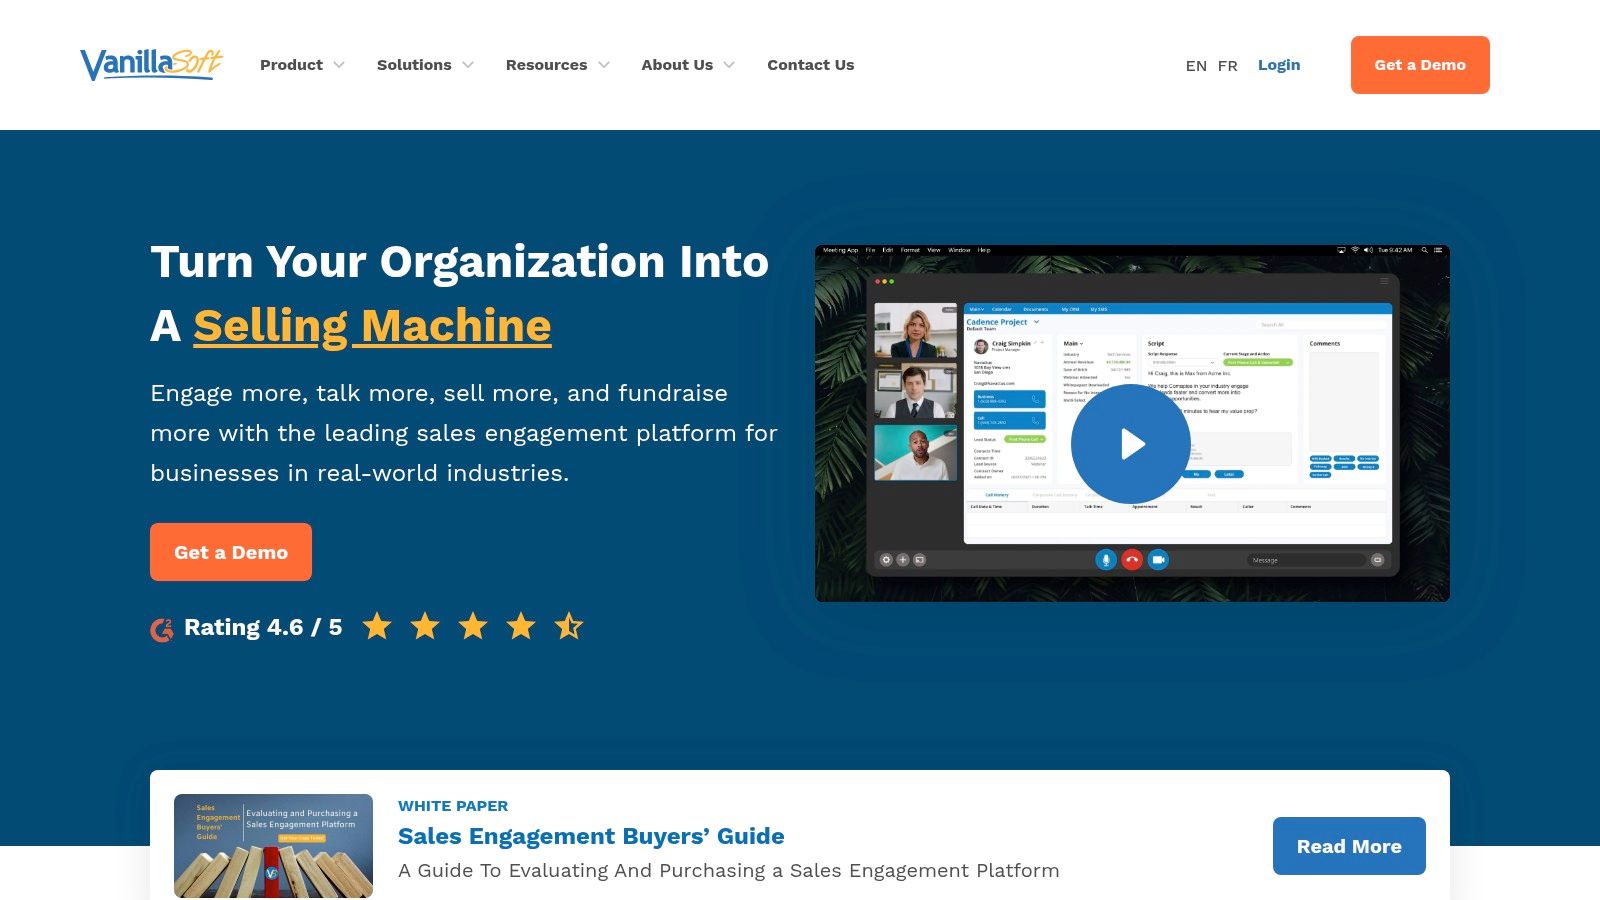This screenshot has width=1600, height=900.
Task: Open the Resources menu
Action: click(546, 65)
